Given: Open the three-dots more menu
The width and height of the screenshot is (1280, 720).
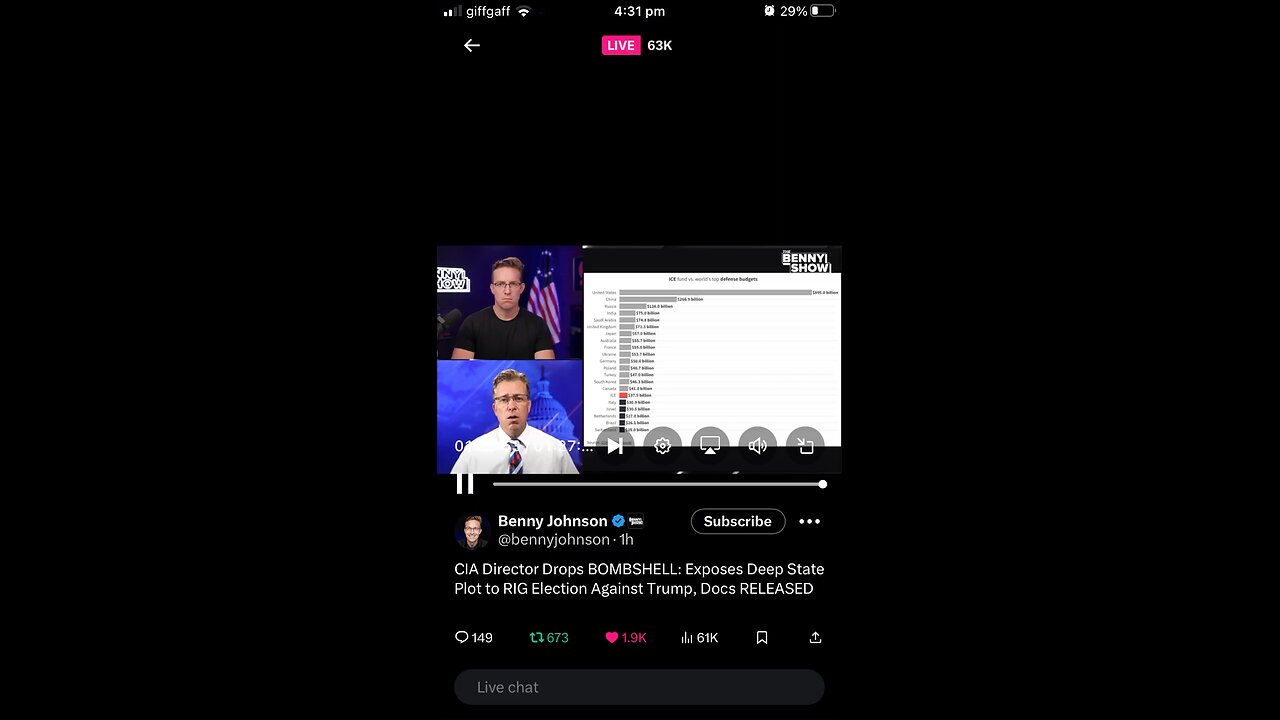Looking at the screenshot, I should coord(810,521).
